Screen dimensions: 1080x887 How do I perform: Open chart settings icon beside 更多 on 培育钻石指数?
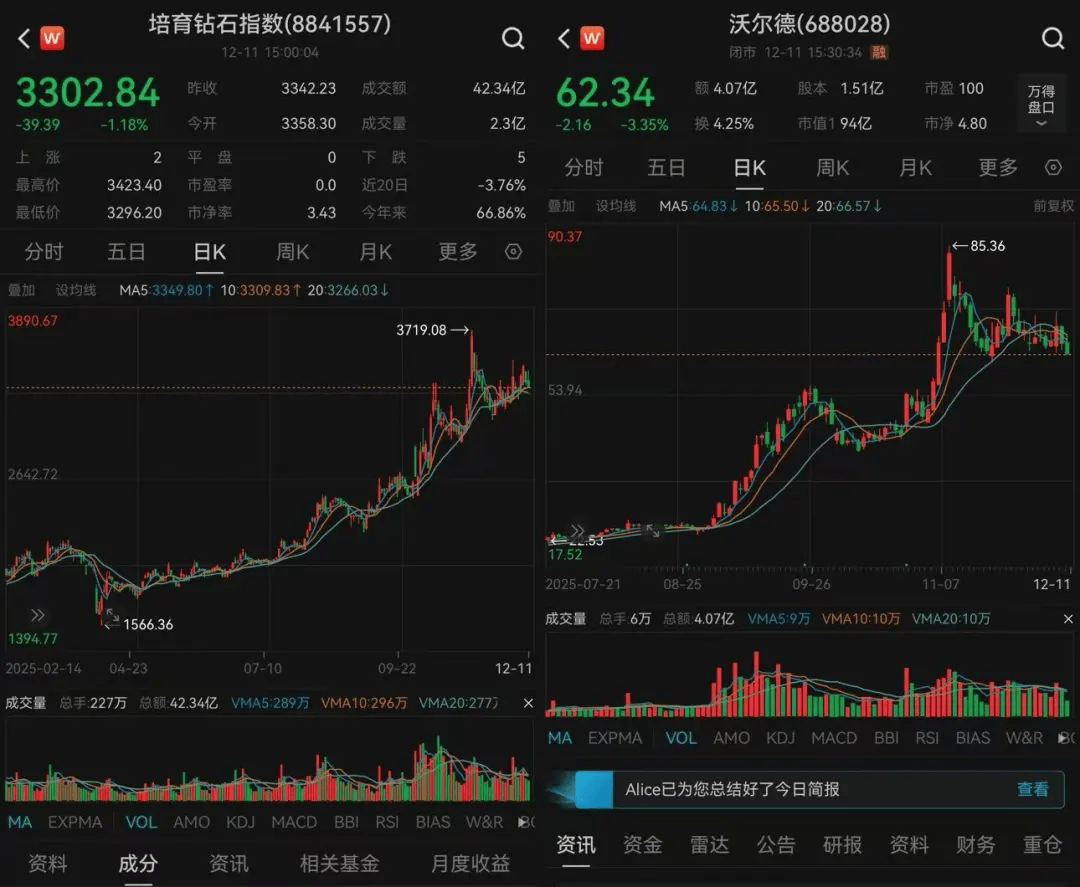513,252
